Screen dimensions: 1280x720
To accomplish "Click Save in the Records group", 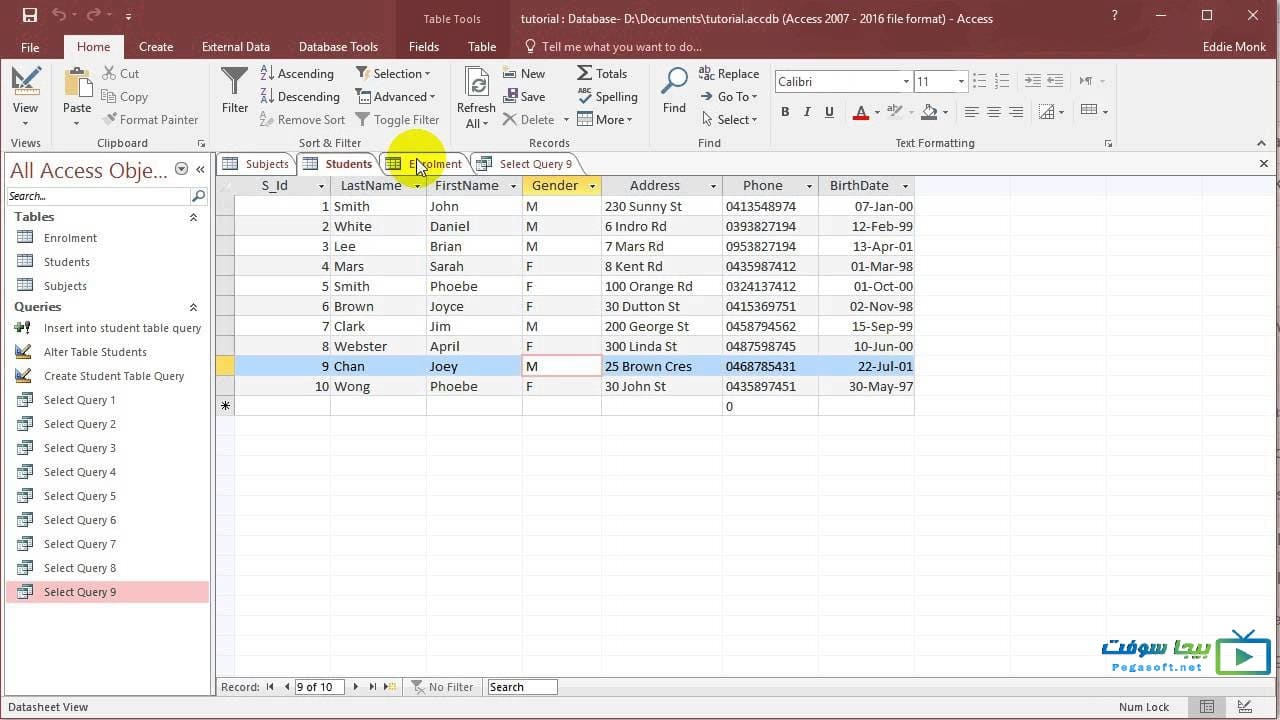I will pos(524,96).
